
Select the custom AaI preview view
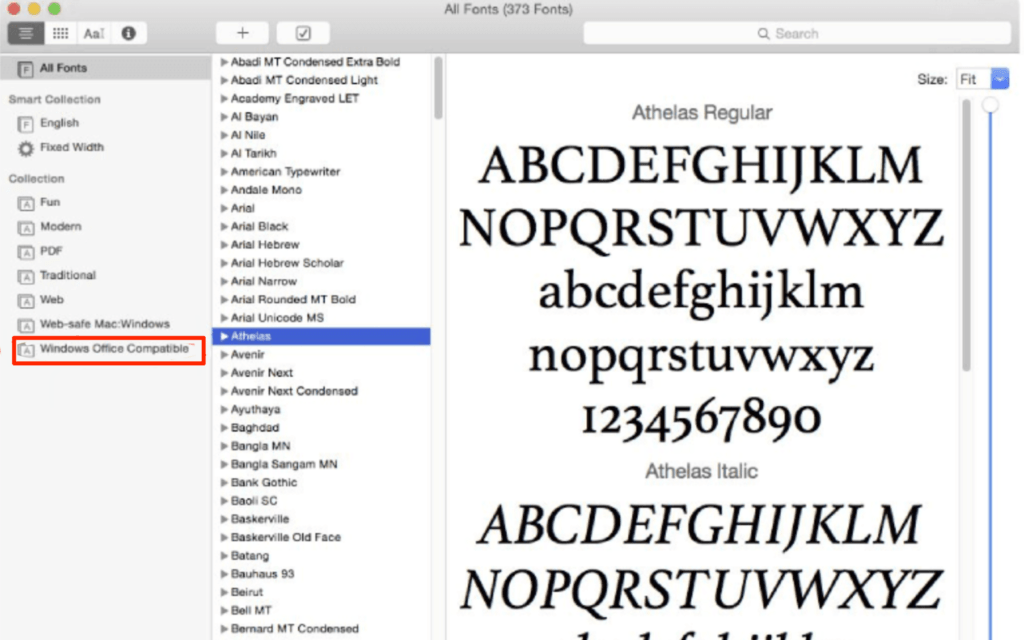coord(94,33)
